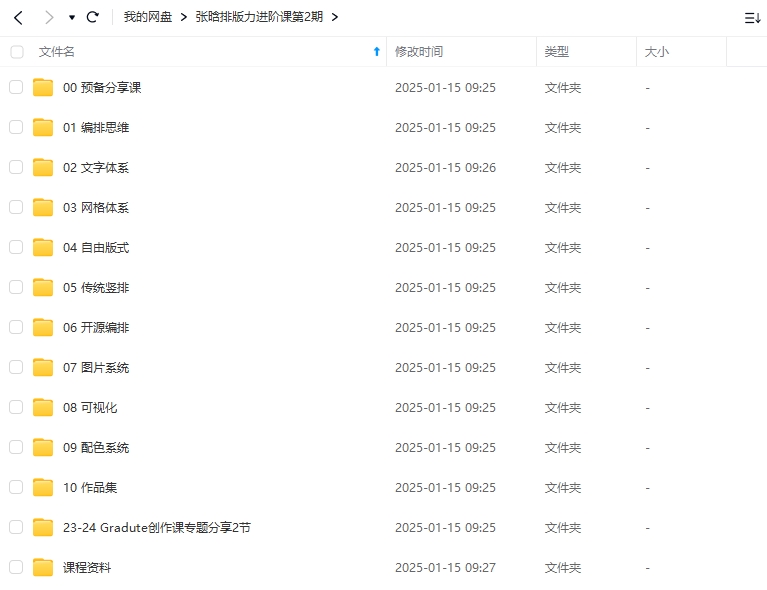The height and width of the screenshot is (590, 767).
Task: Refresh the current folder listing
Action: 93,17
